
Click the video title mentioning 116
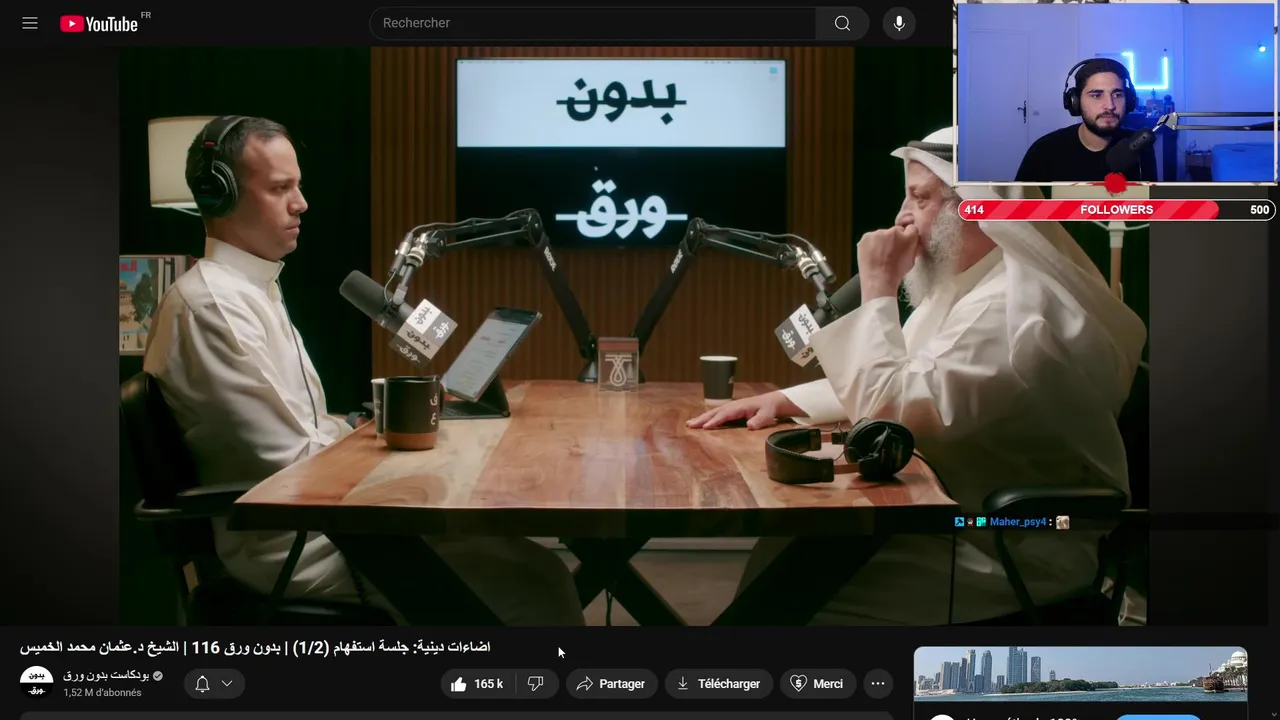coord(255,647)
